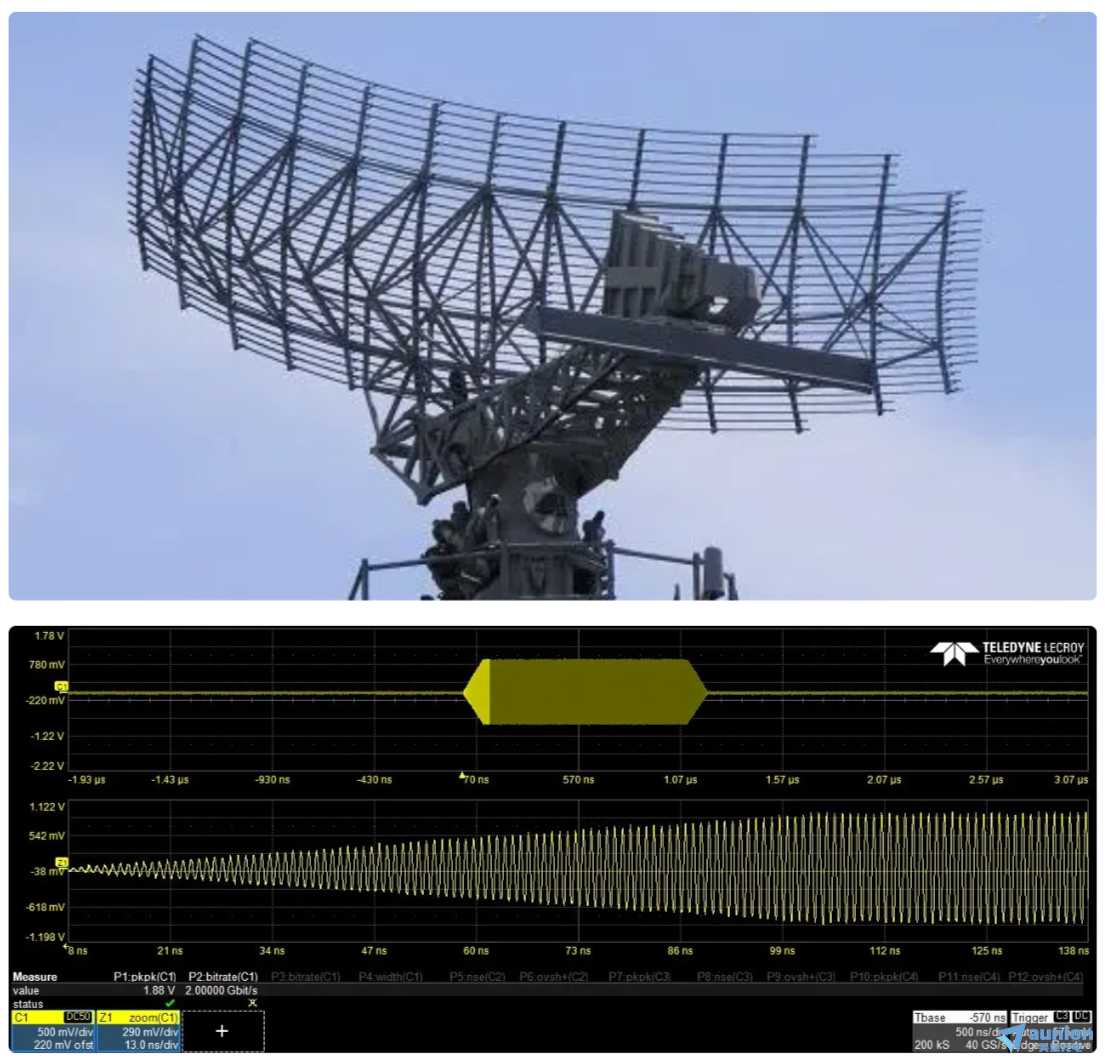Select the dimmed P7:pkpk(C3) parameter slot
The width and height of the screenshot is (1105, 1063).
639,977
